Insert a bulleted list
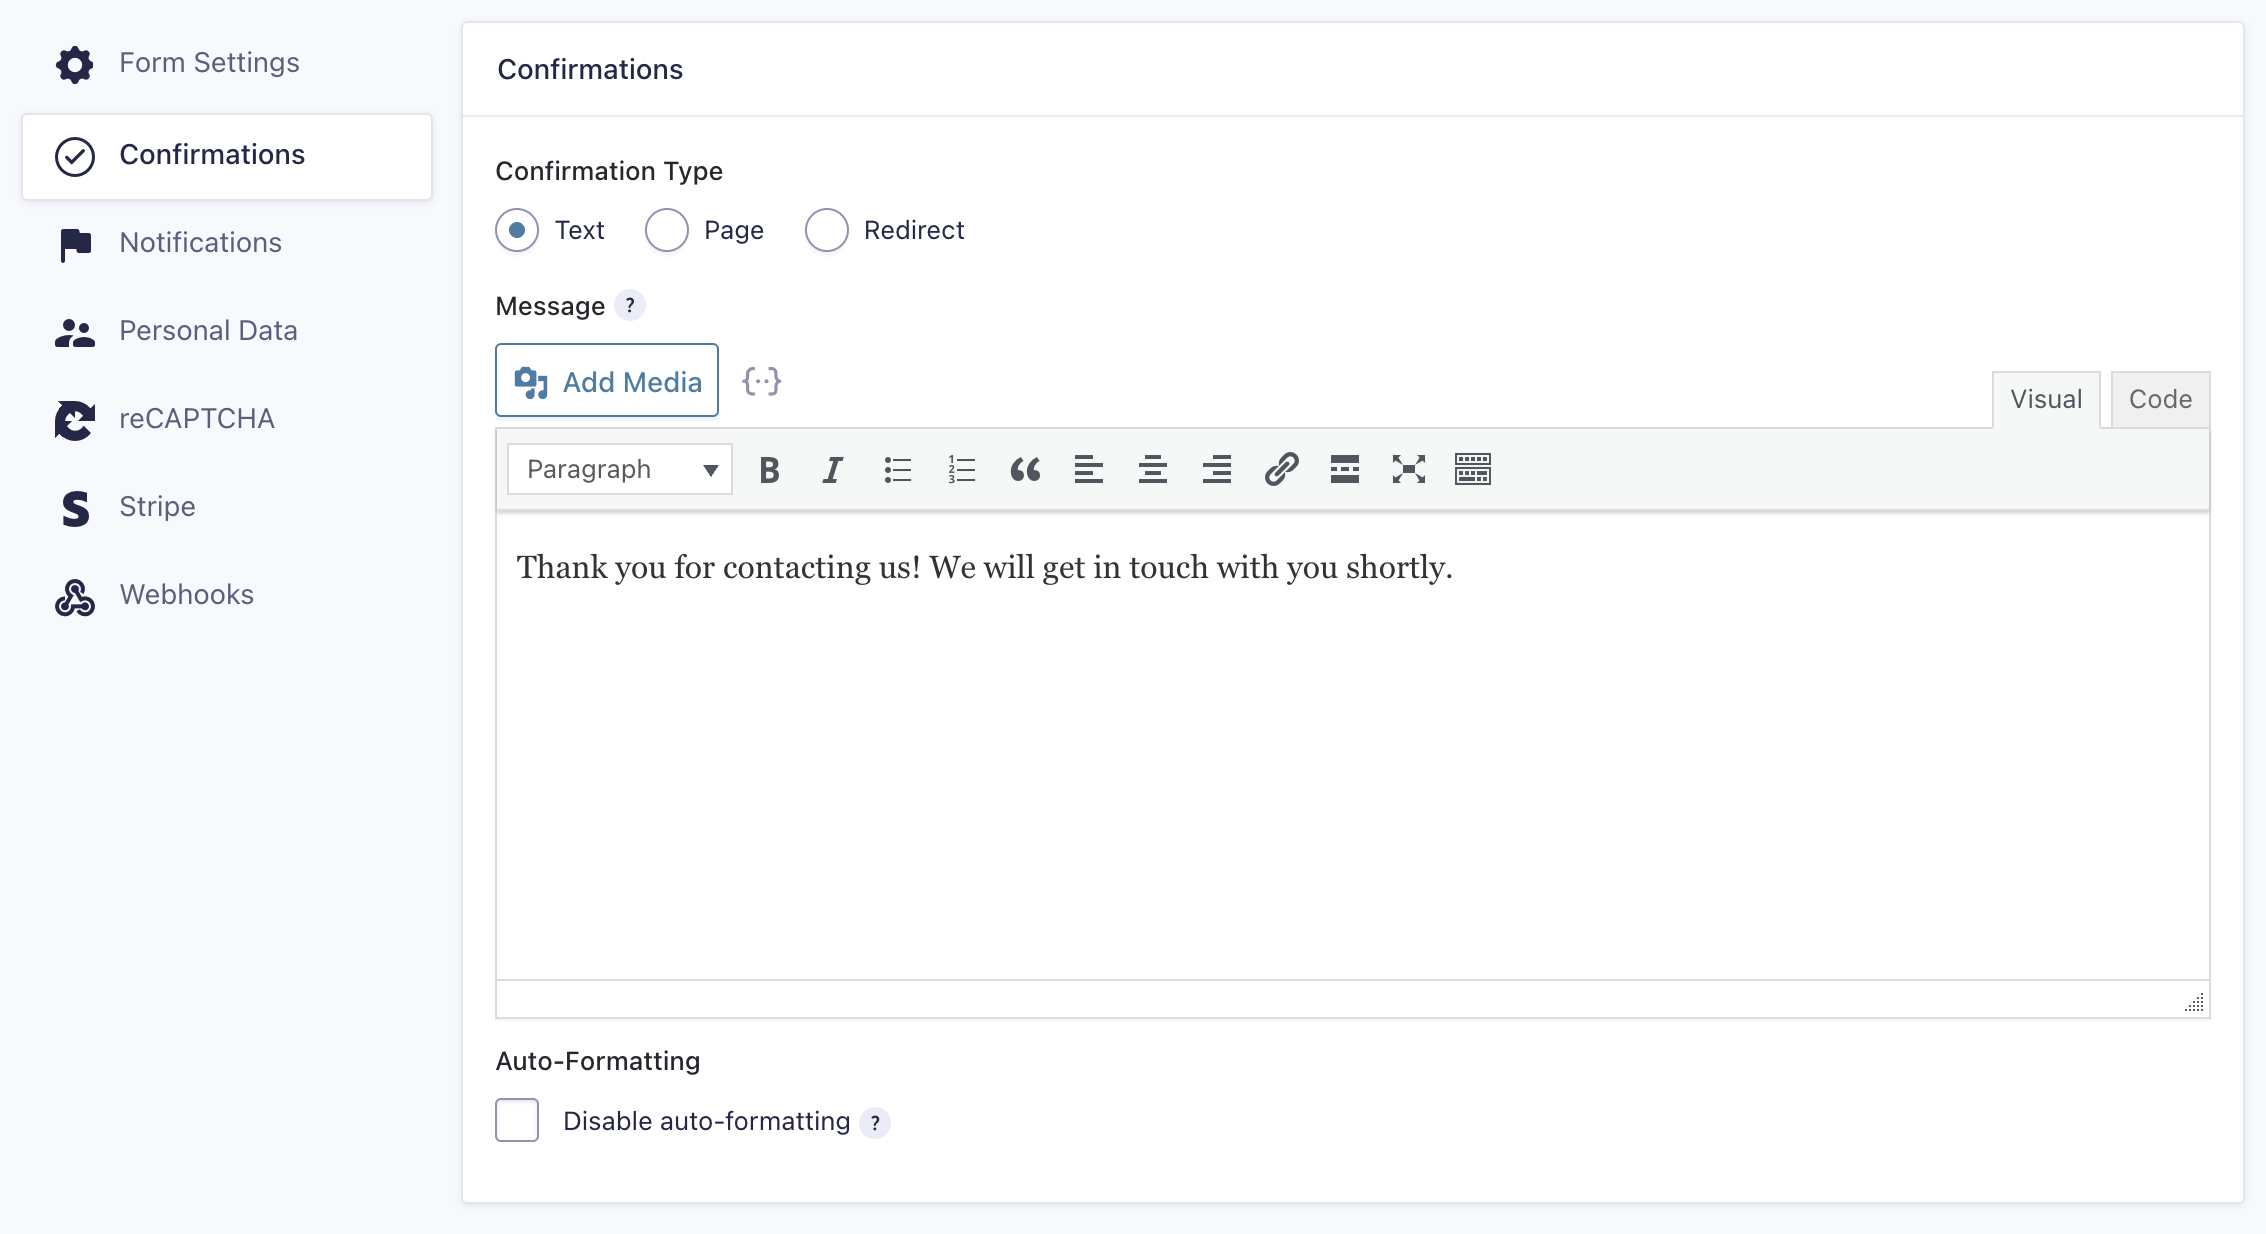Image resolution: width=2266 pixels, height=1234 pixels. (897, 469)
